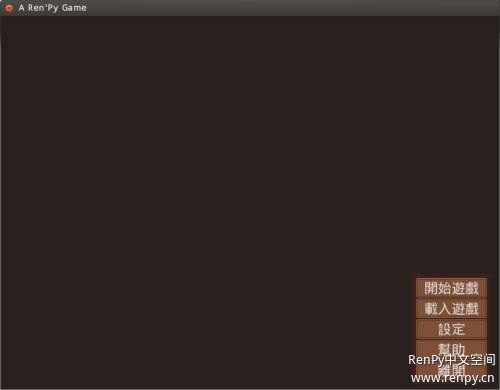
Task: Quit the game with 離開 button
Action: (451, 370)
